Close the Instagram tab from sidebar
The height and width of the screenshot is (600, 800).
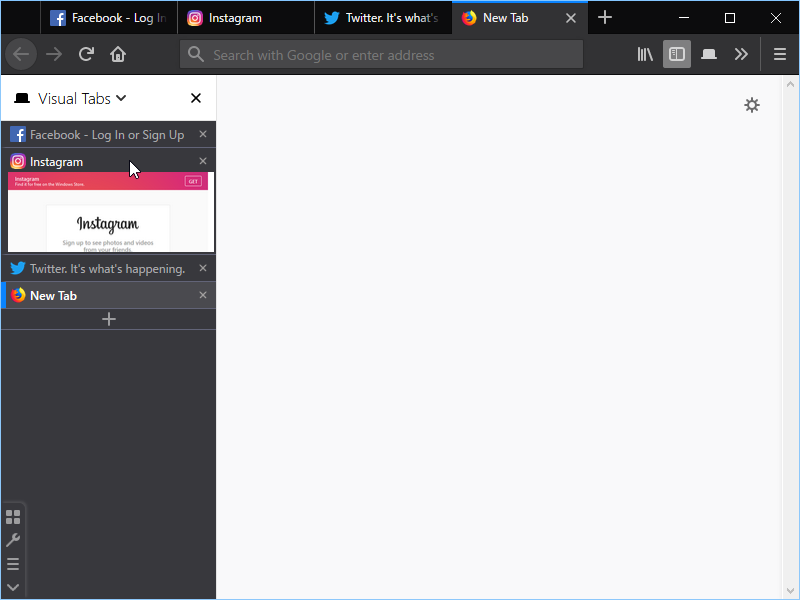coord(203,161)
